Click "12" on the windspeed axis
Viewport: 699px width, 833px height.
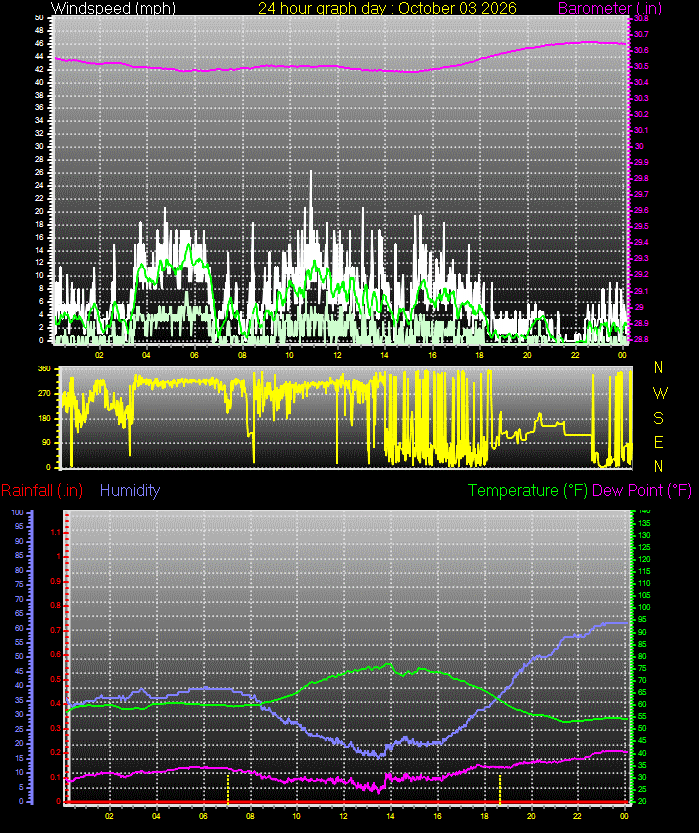pos(39,263)
